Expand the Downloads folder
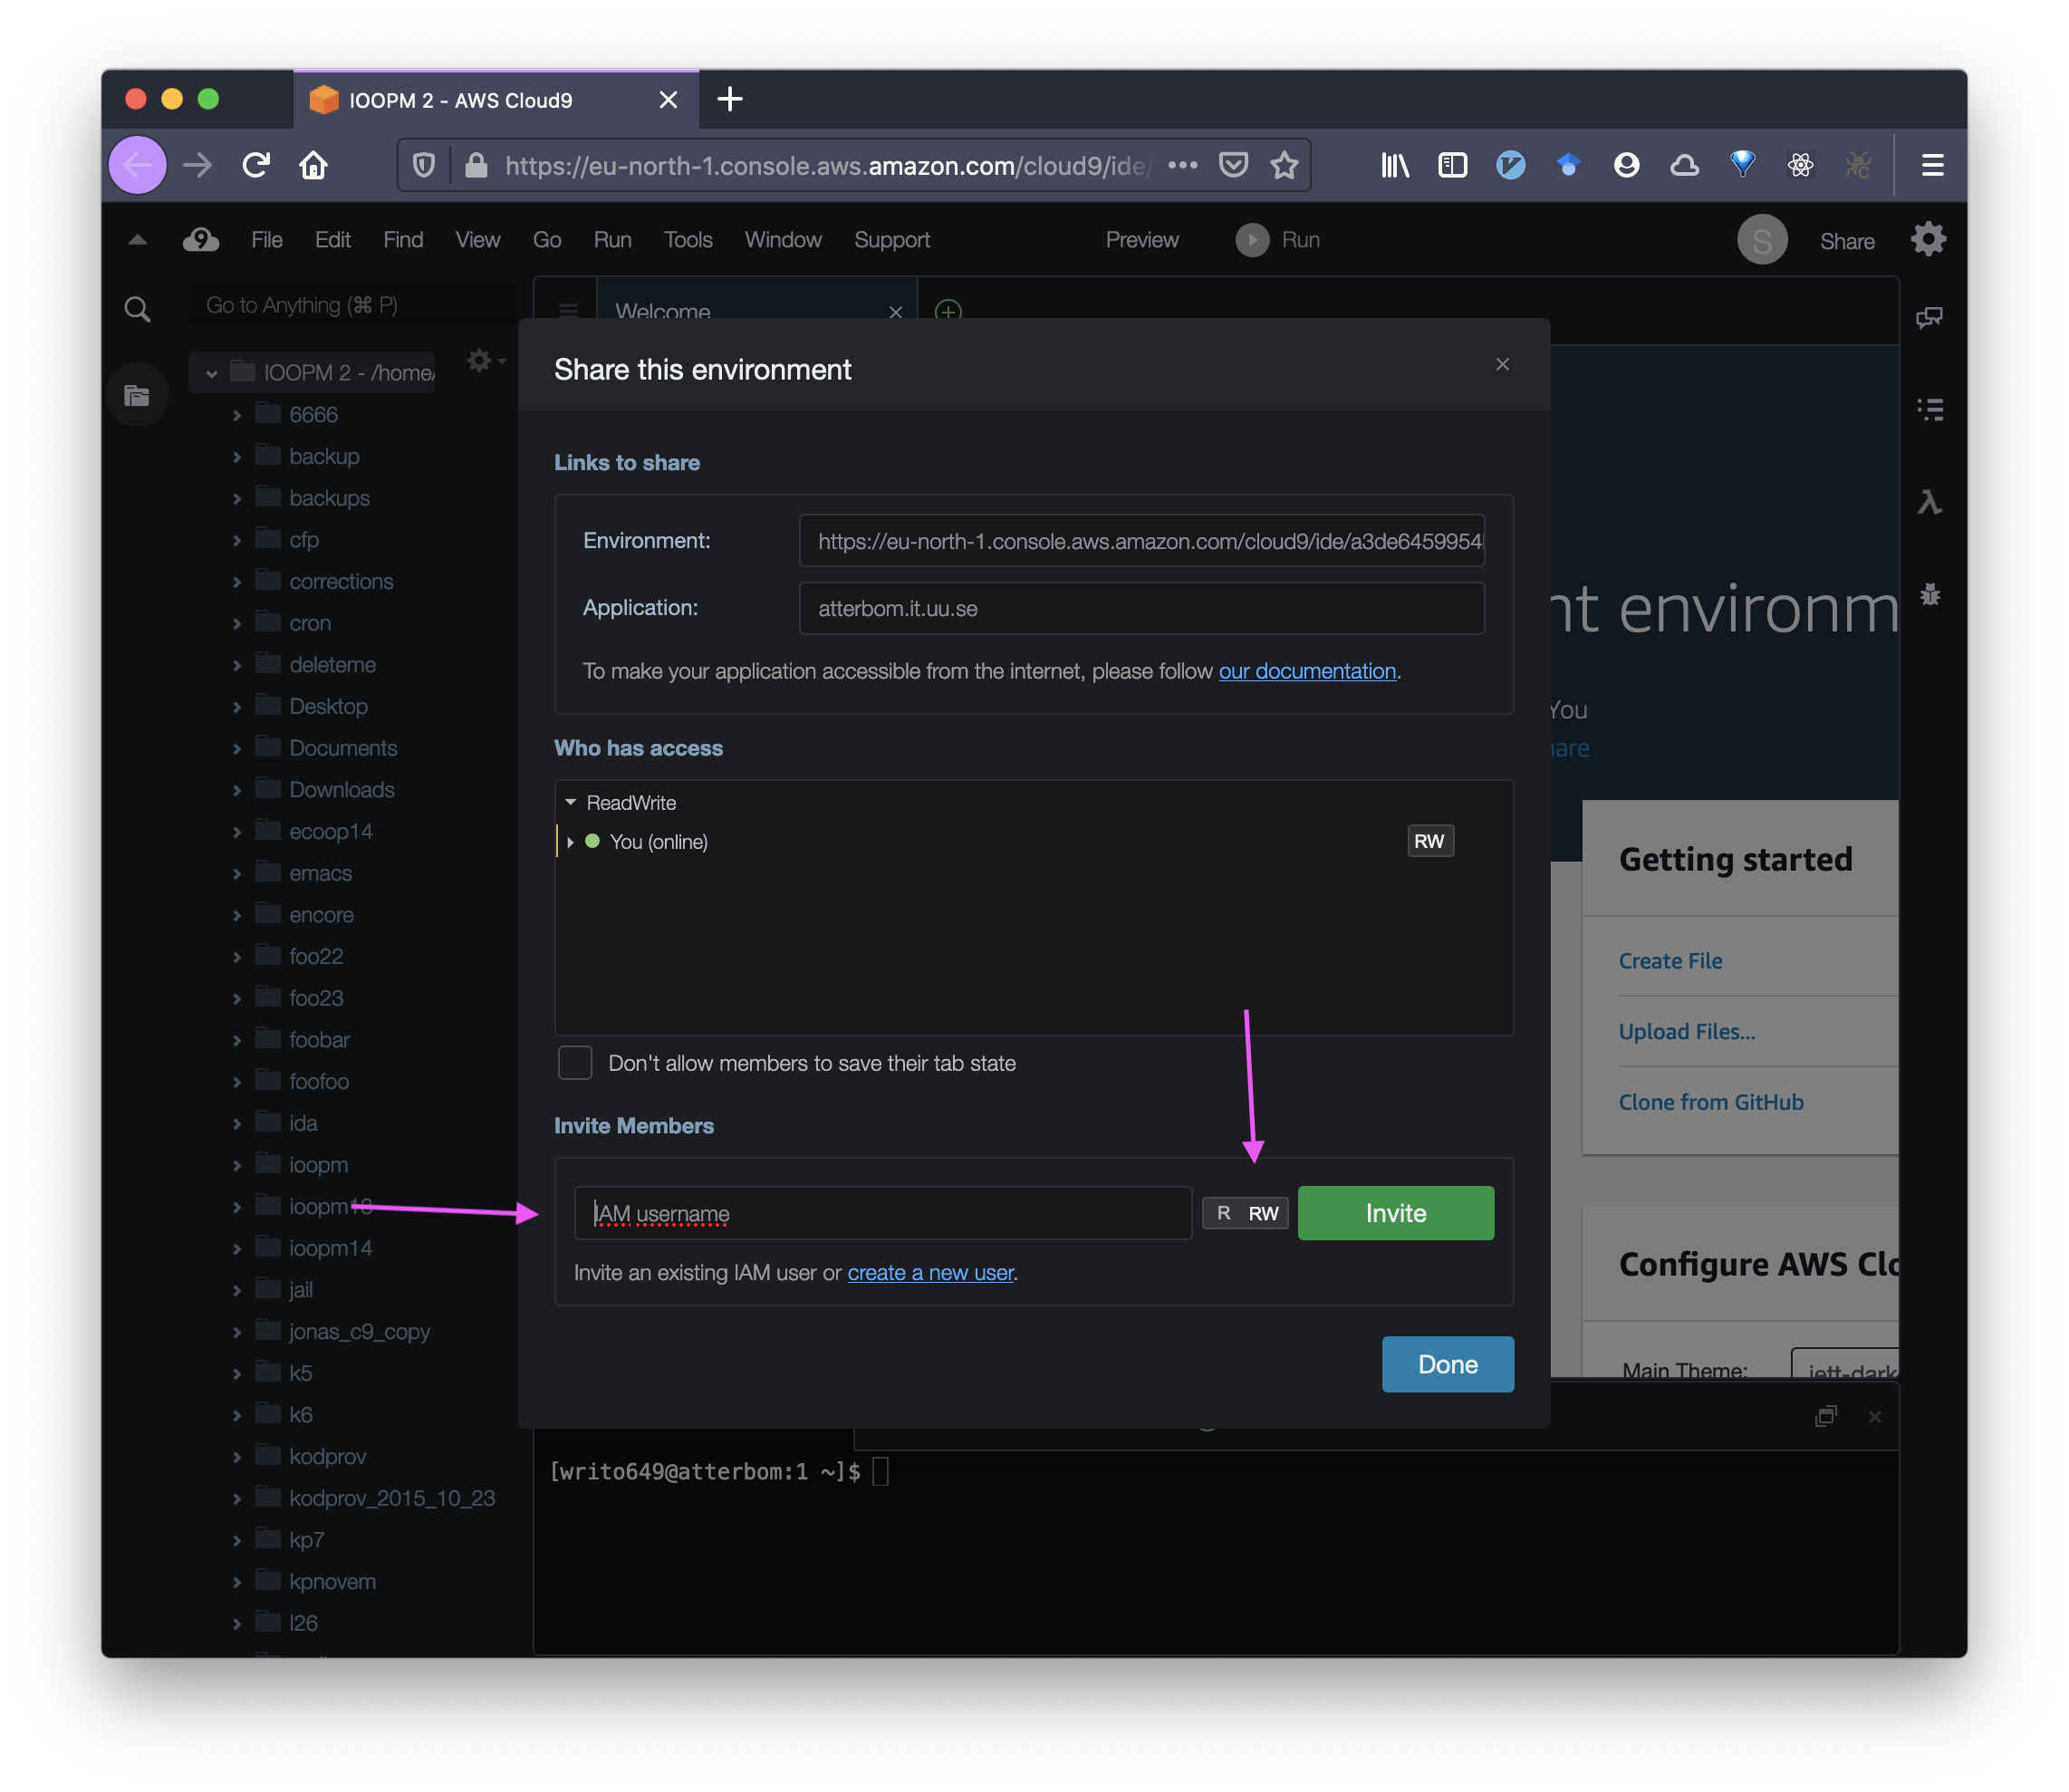Viewport: 2069px width, 1792px height. click(237, 790)
